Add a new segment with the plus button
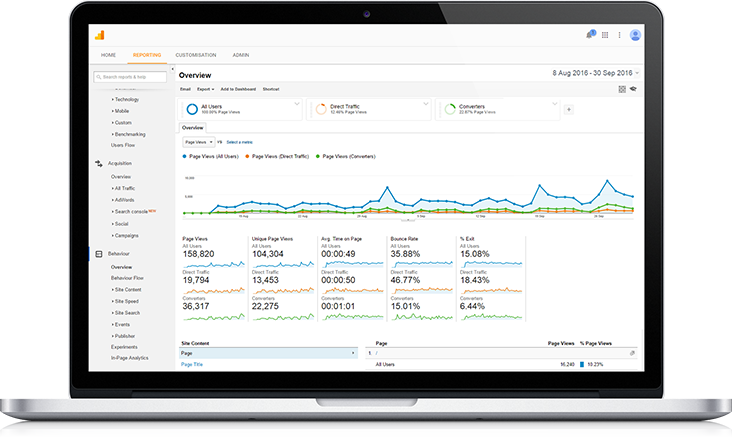 [569, 110]
